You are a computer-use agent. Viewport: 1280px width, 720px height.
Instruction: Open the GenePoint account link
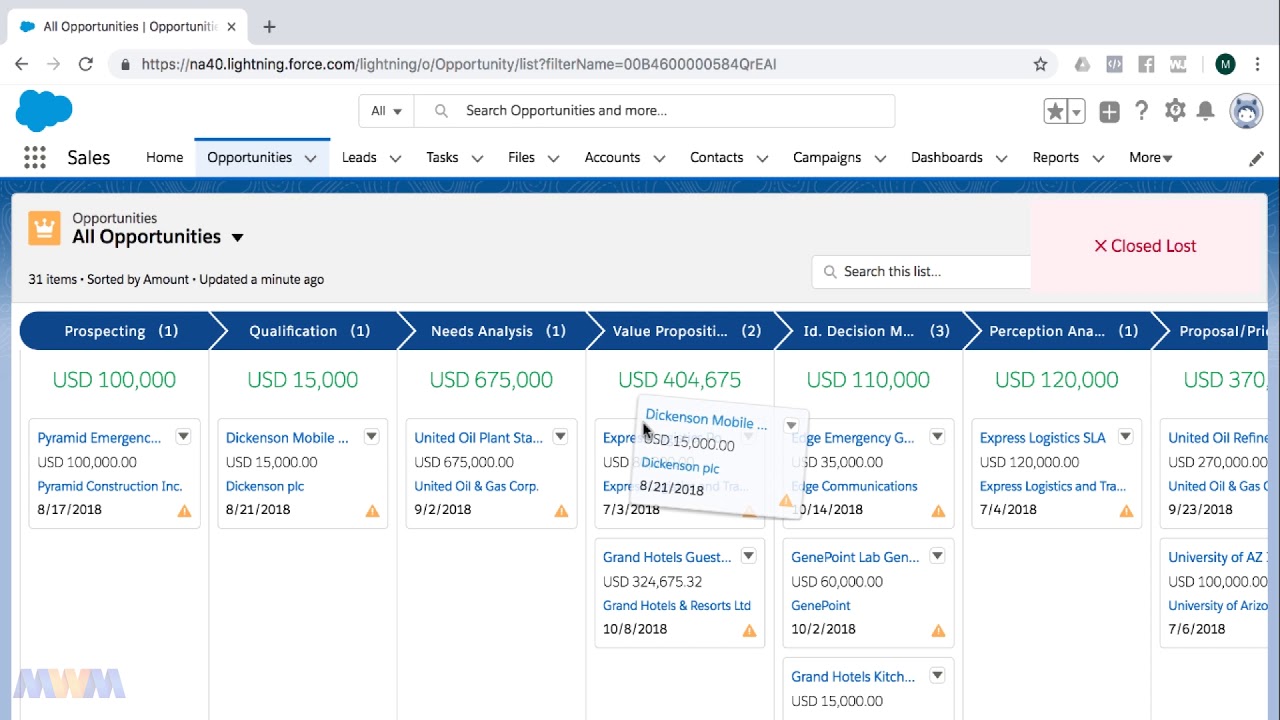pos(820,605)
